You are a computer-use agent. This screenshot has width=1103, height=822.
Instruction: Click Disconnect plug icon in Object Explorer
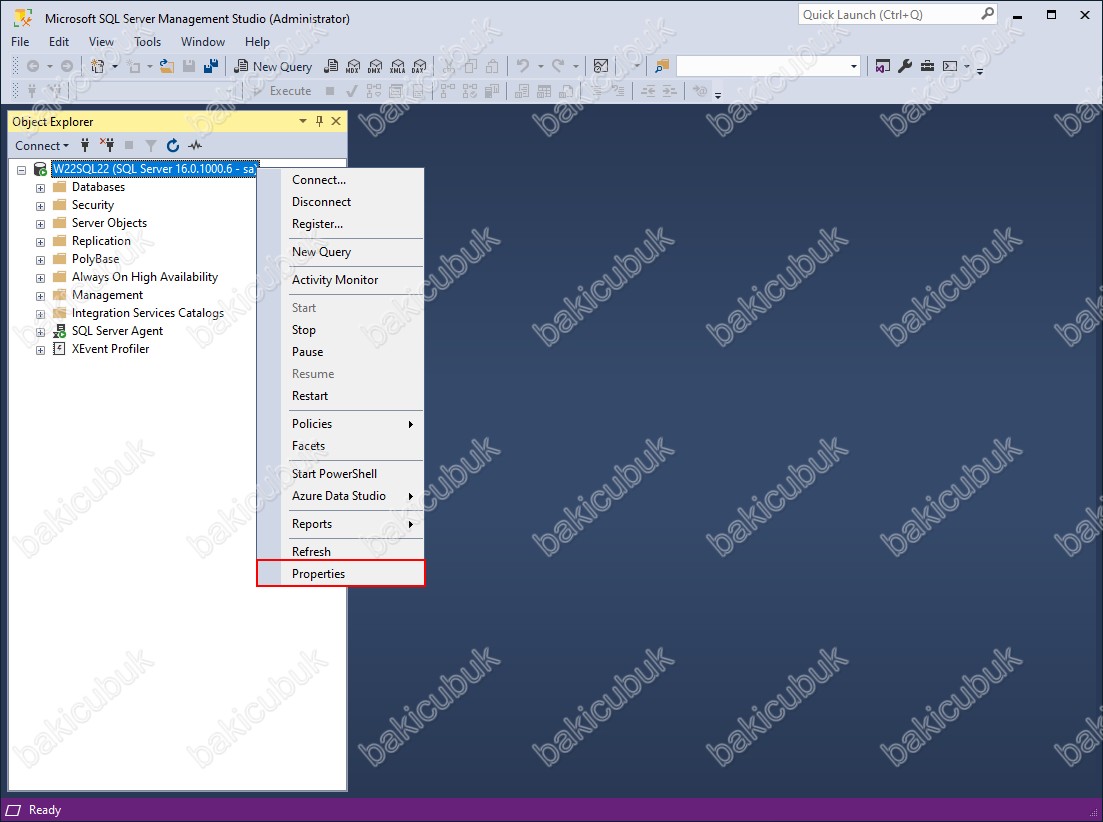(x=107, y=146)
